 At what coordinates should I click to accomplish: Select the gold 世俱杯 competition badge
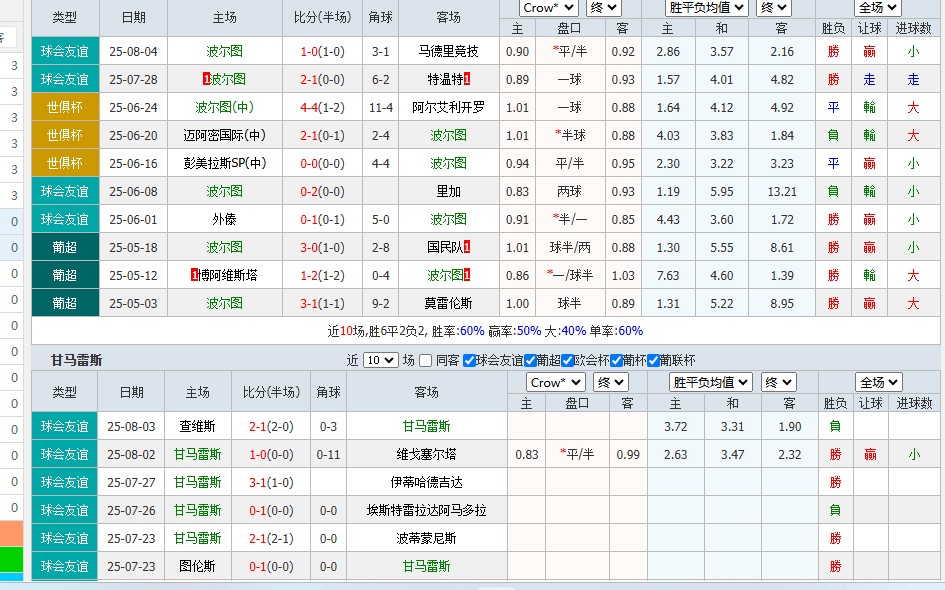[x=65, y=107]
